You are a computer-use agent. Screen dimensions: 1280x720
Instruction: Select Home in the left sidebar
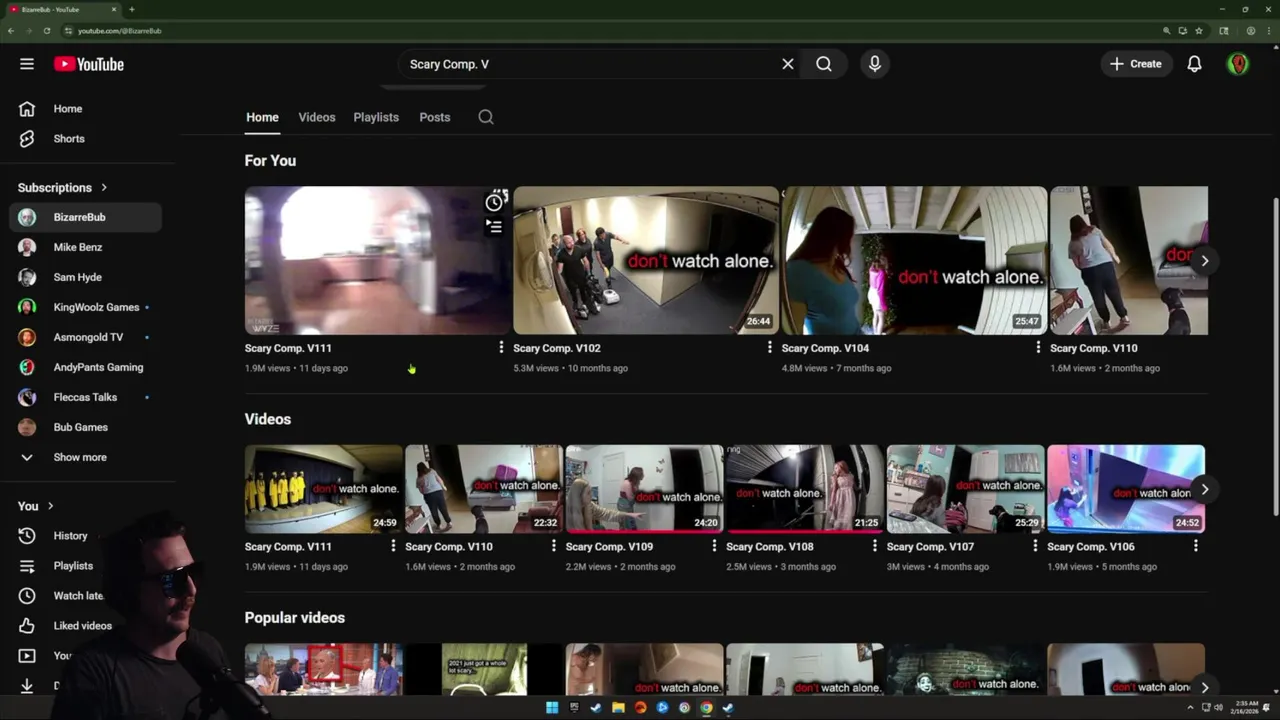coord(85,109)
